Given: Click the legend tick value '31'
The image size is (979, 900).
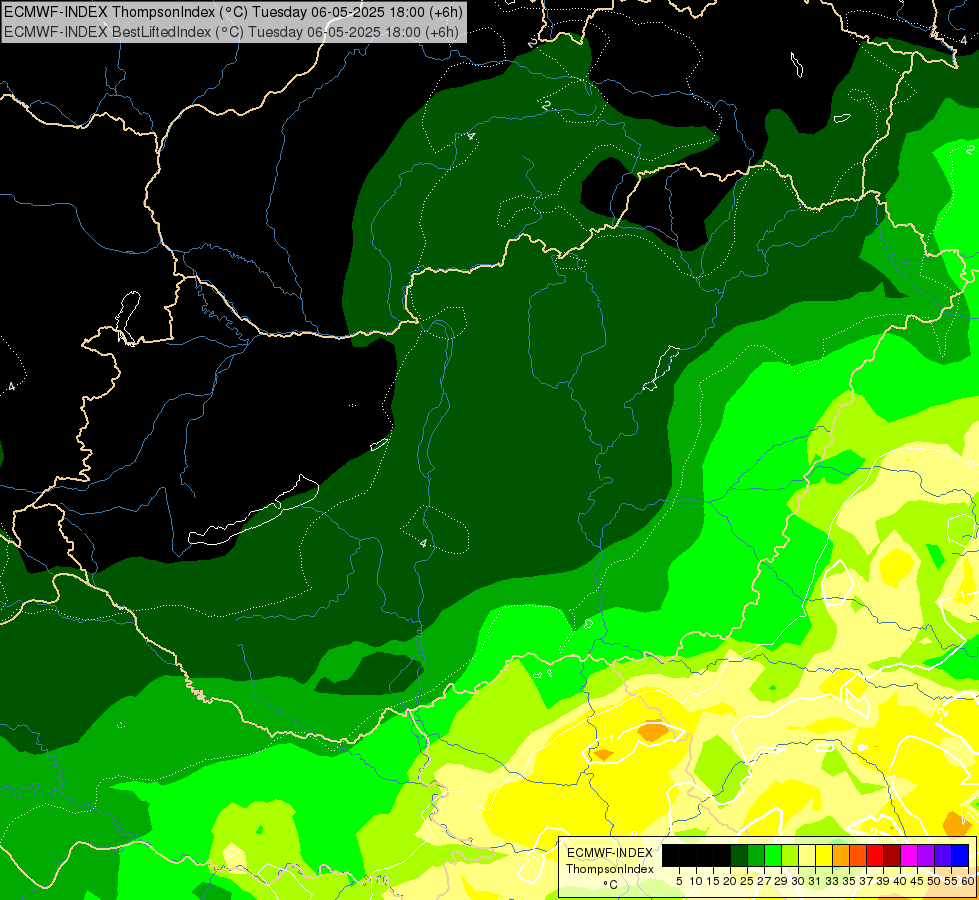Looking at the screenshot, I should (815, 881).
